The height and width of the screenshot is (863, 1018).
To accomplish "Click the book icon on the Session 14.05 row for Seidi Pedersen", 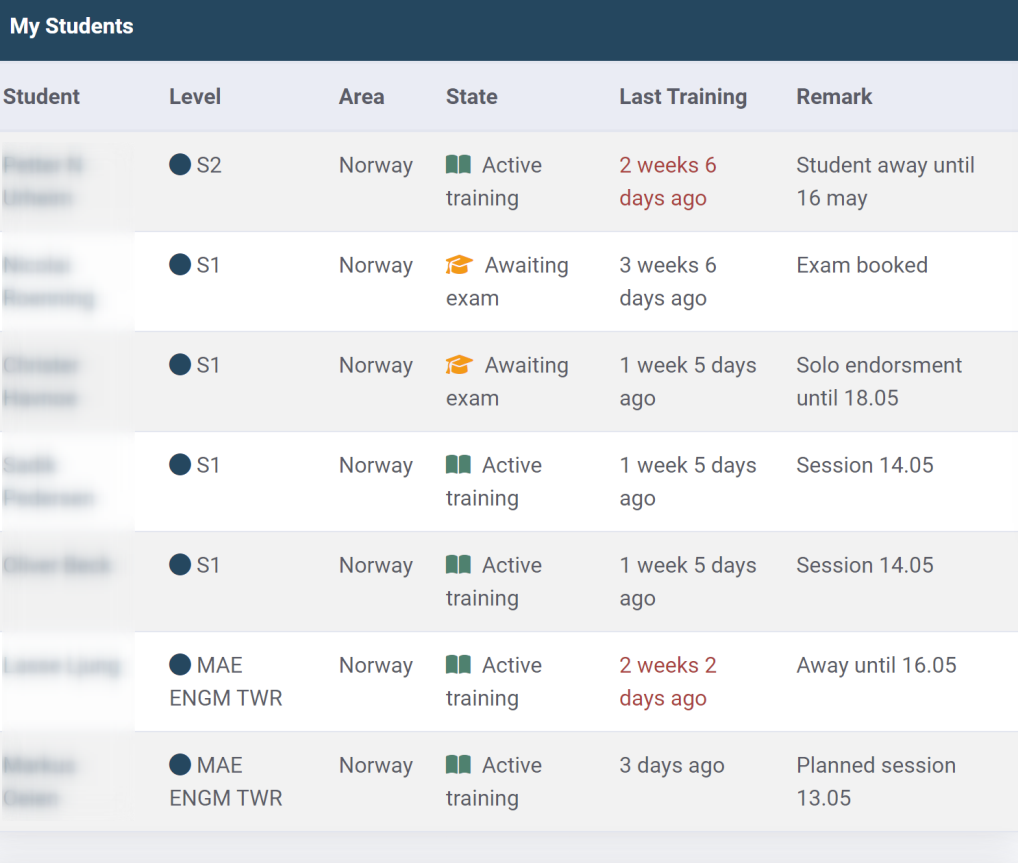I will click(458, 465).
